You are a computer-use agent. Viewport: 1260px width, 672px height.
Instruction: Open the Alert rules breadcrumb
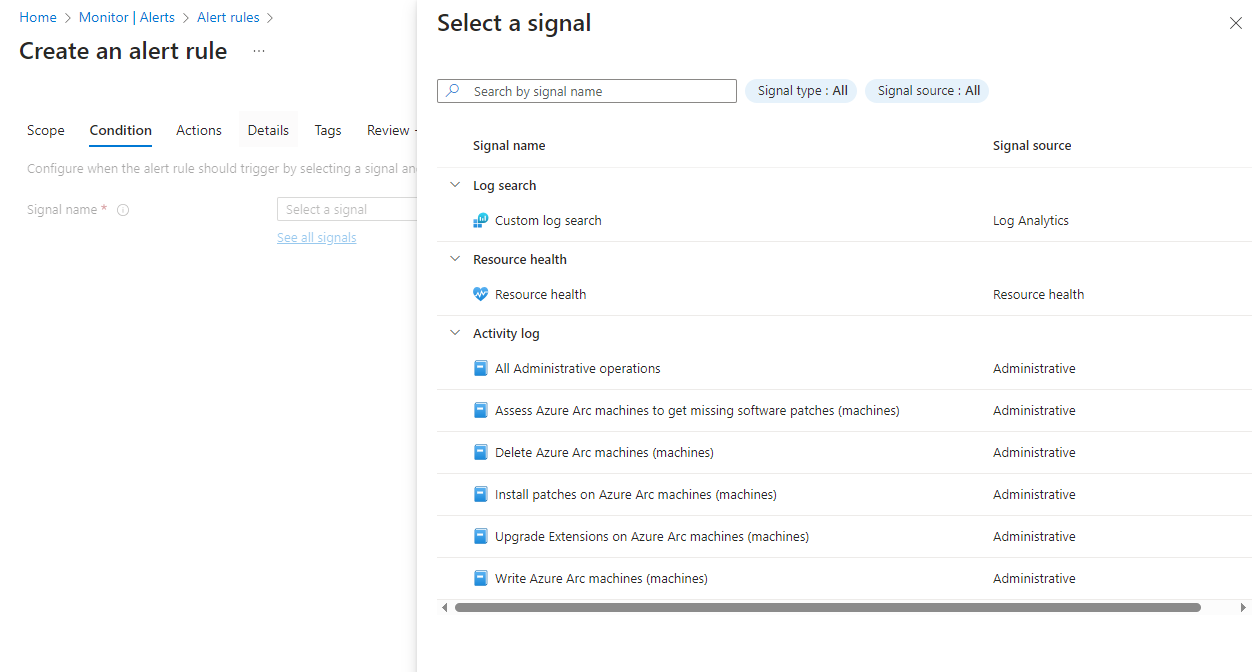coord(228,17)
